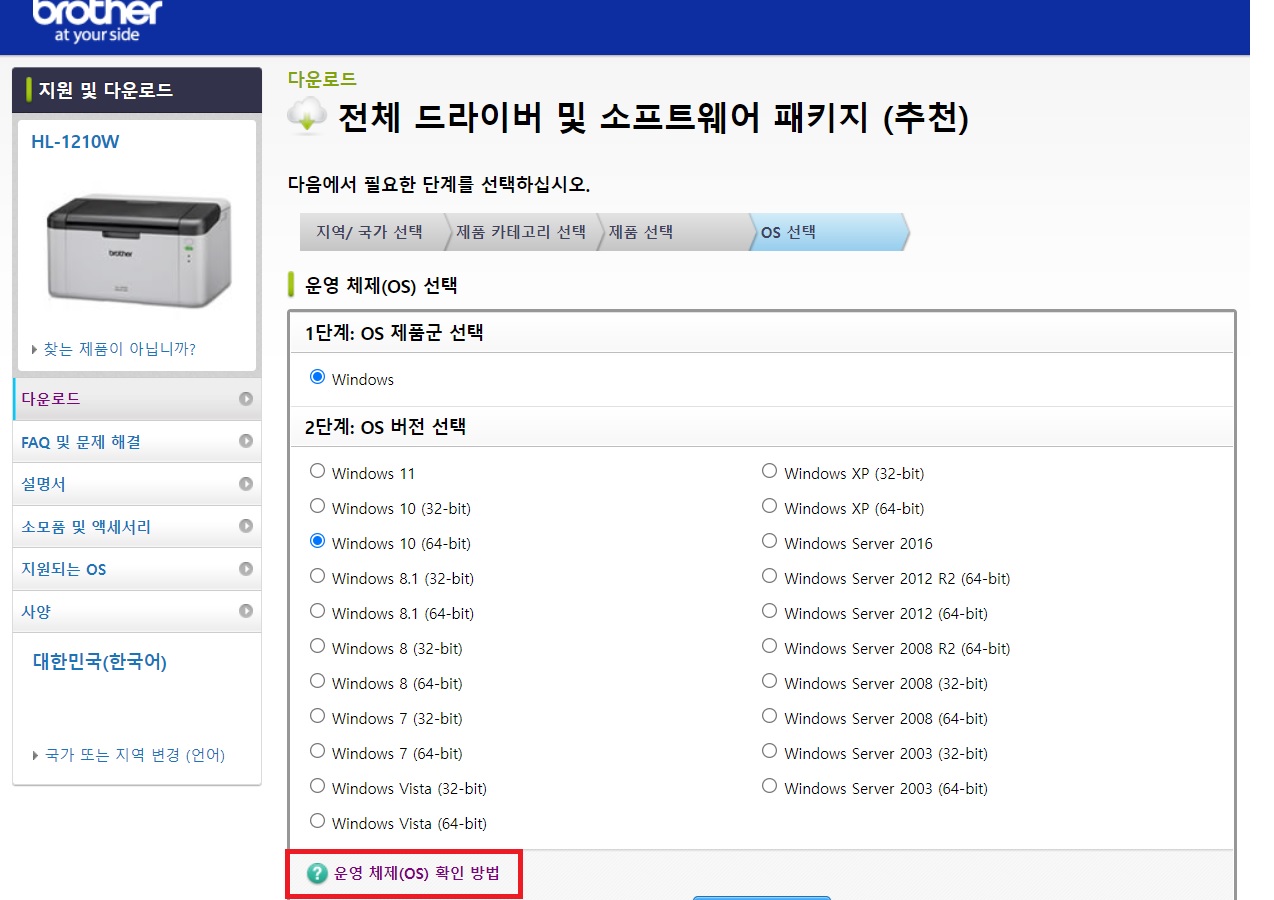Viewport: 1274px width, 900px height.
Task: Click the arrow icon beside 다운로드 menu
Action: (x=246, y=399)
